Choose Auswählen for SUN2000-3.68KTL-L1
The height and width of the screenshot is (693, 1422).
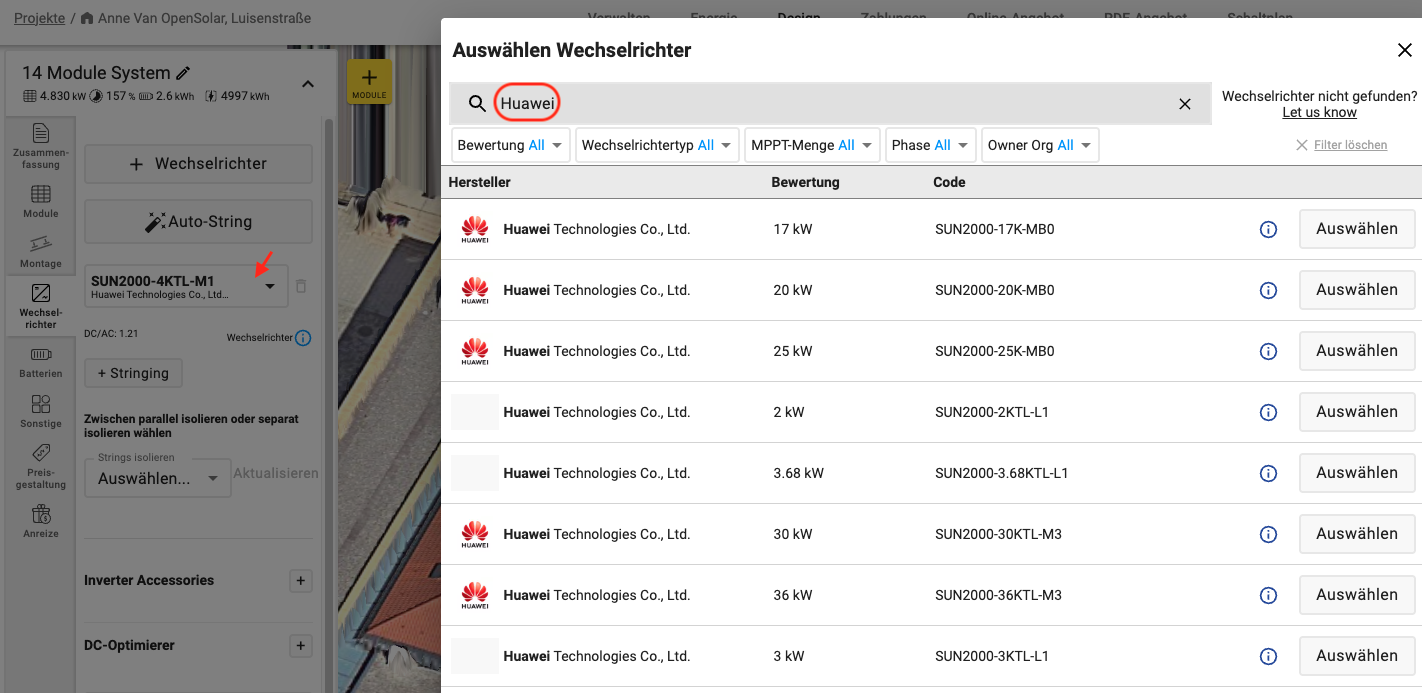[x=1357, y=473]
